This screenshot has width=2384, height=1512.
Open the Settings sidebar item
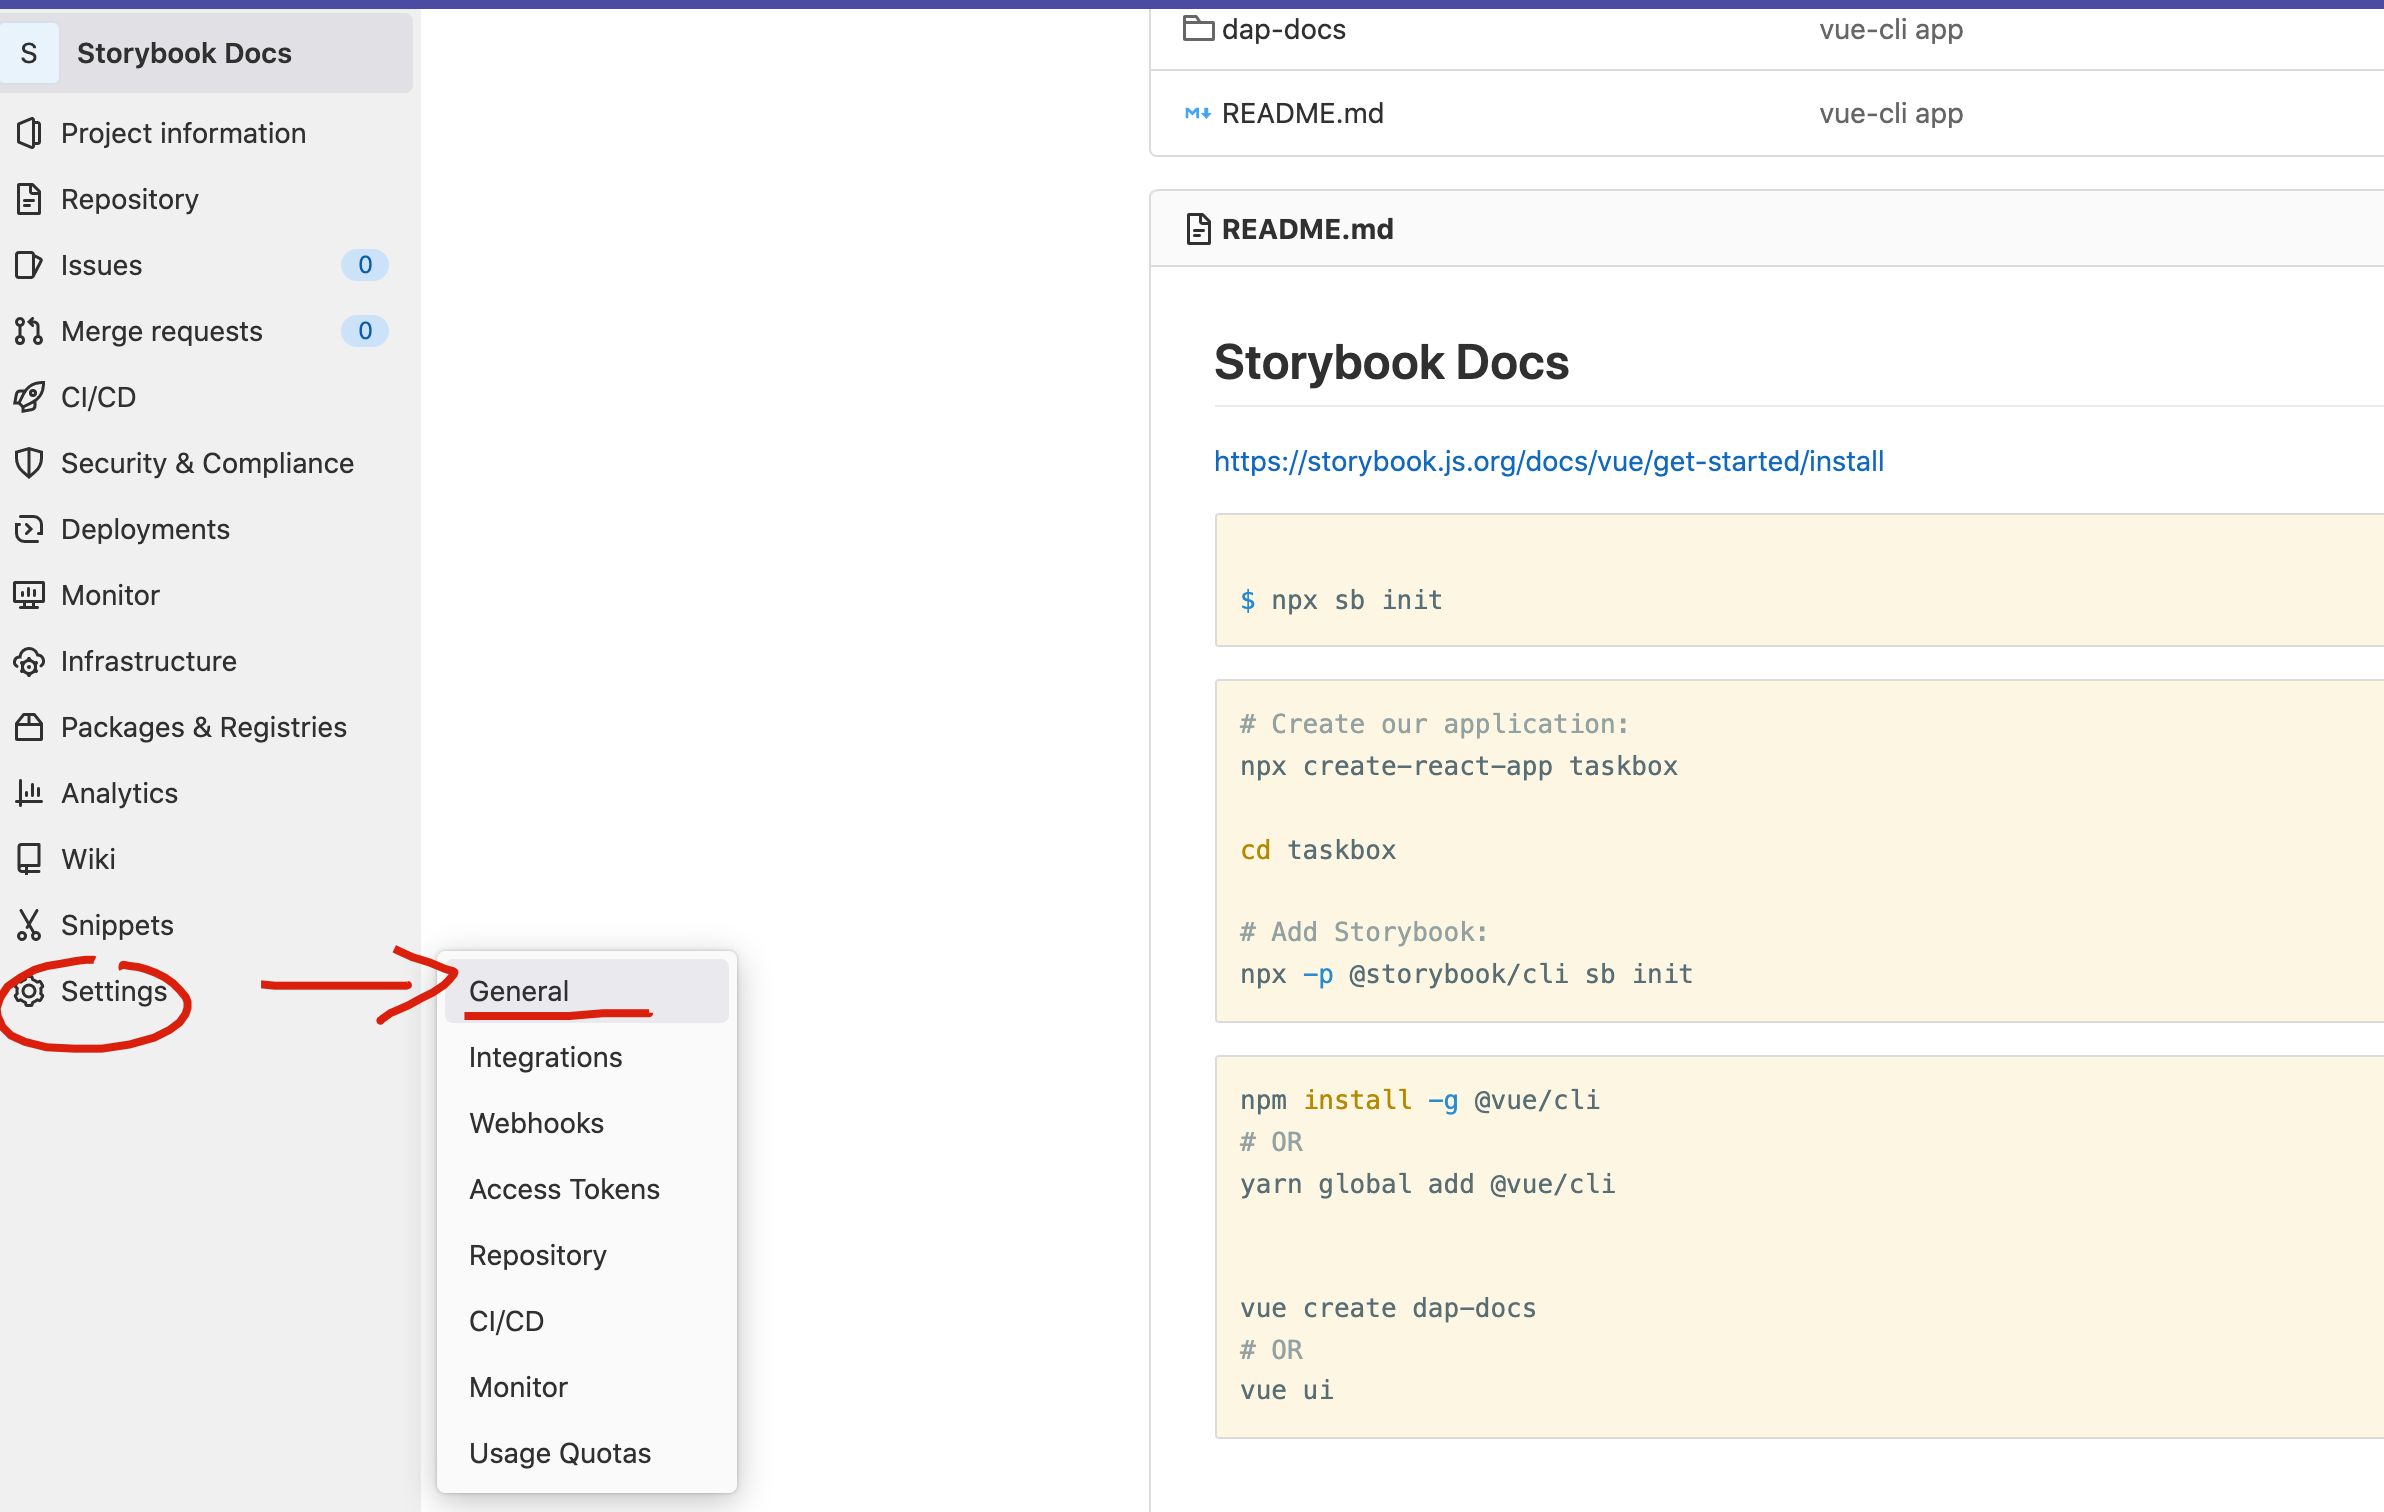click(114, 991)
